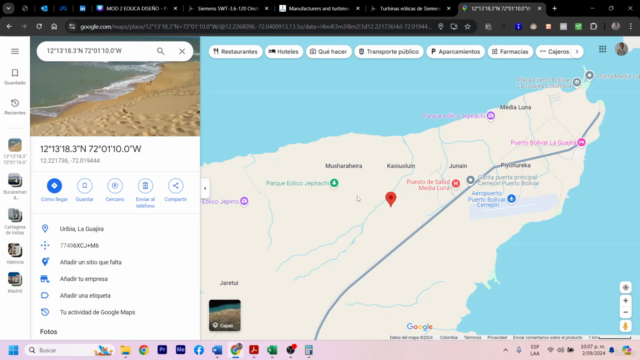This screenshot has width=640, height=360.
Task: Collapse the side panel with the arrow
Action: click(x=205, y=189)
